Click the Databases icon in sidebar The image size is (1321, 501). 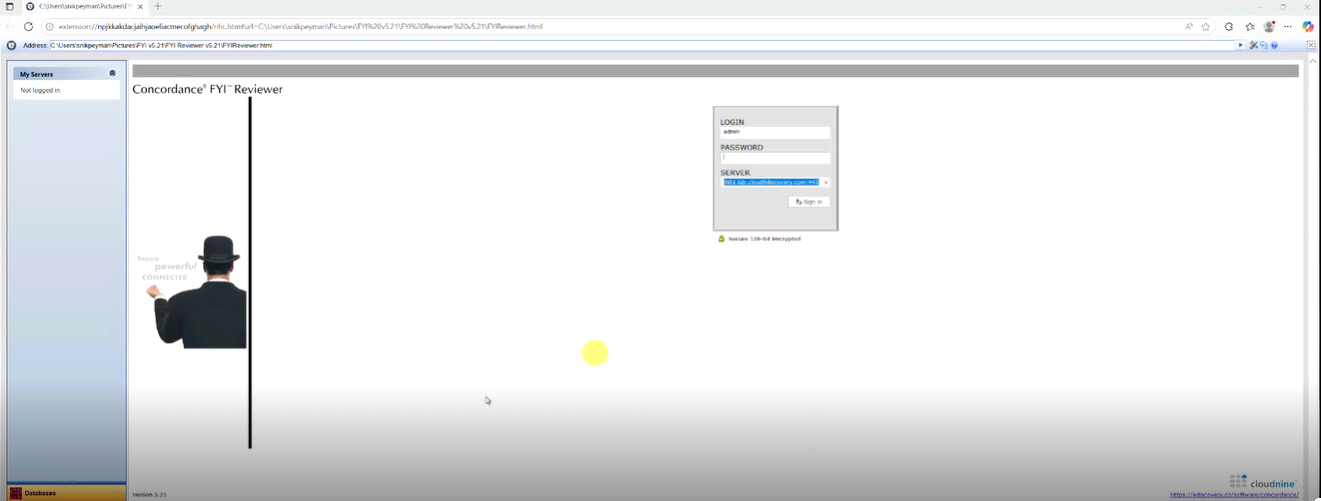click(x=16, y=493)
